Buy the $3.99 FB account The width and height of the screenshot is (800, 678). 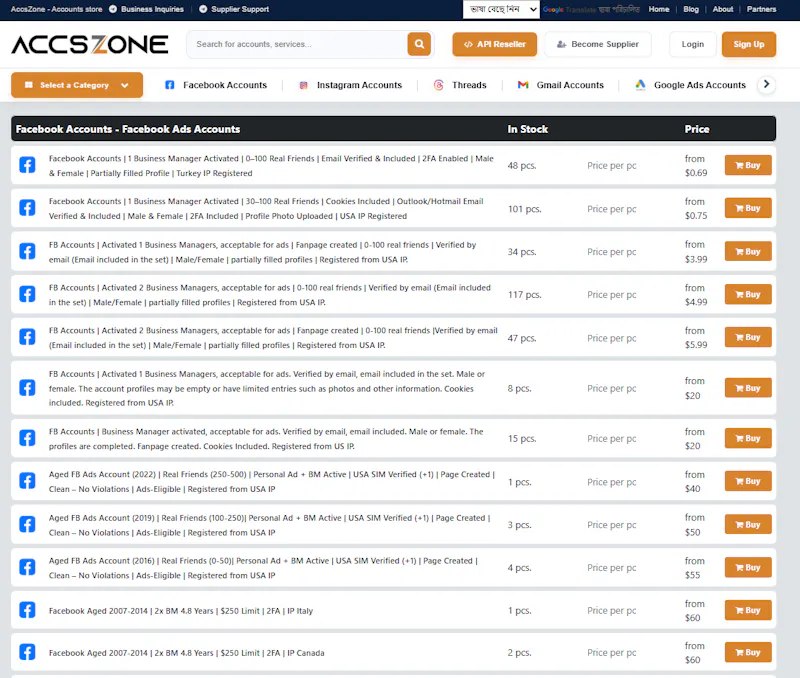(748, 252)
